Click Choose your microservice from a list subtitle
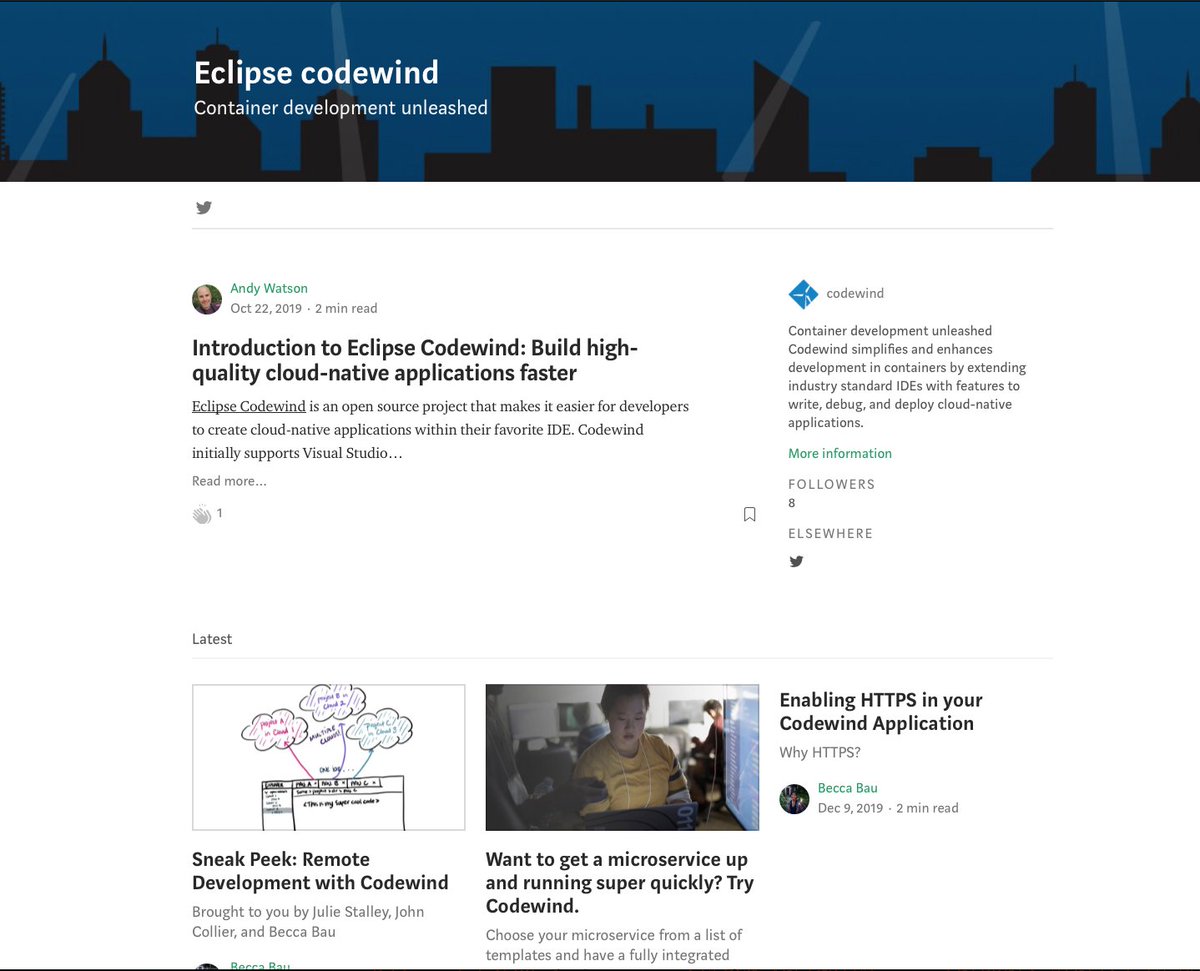This screenshot has width=1200, height=971. click(614, 945)
